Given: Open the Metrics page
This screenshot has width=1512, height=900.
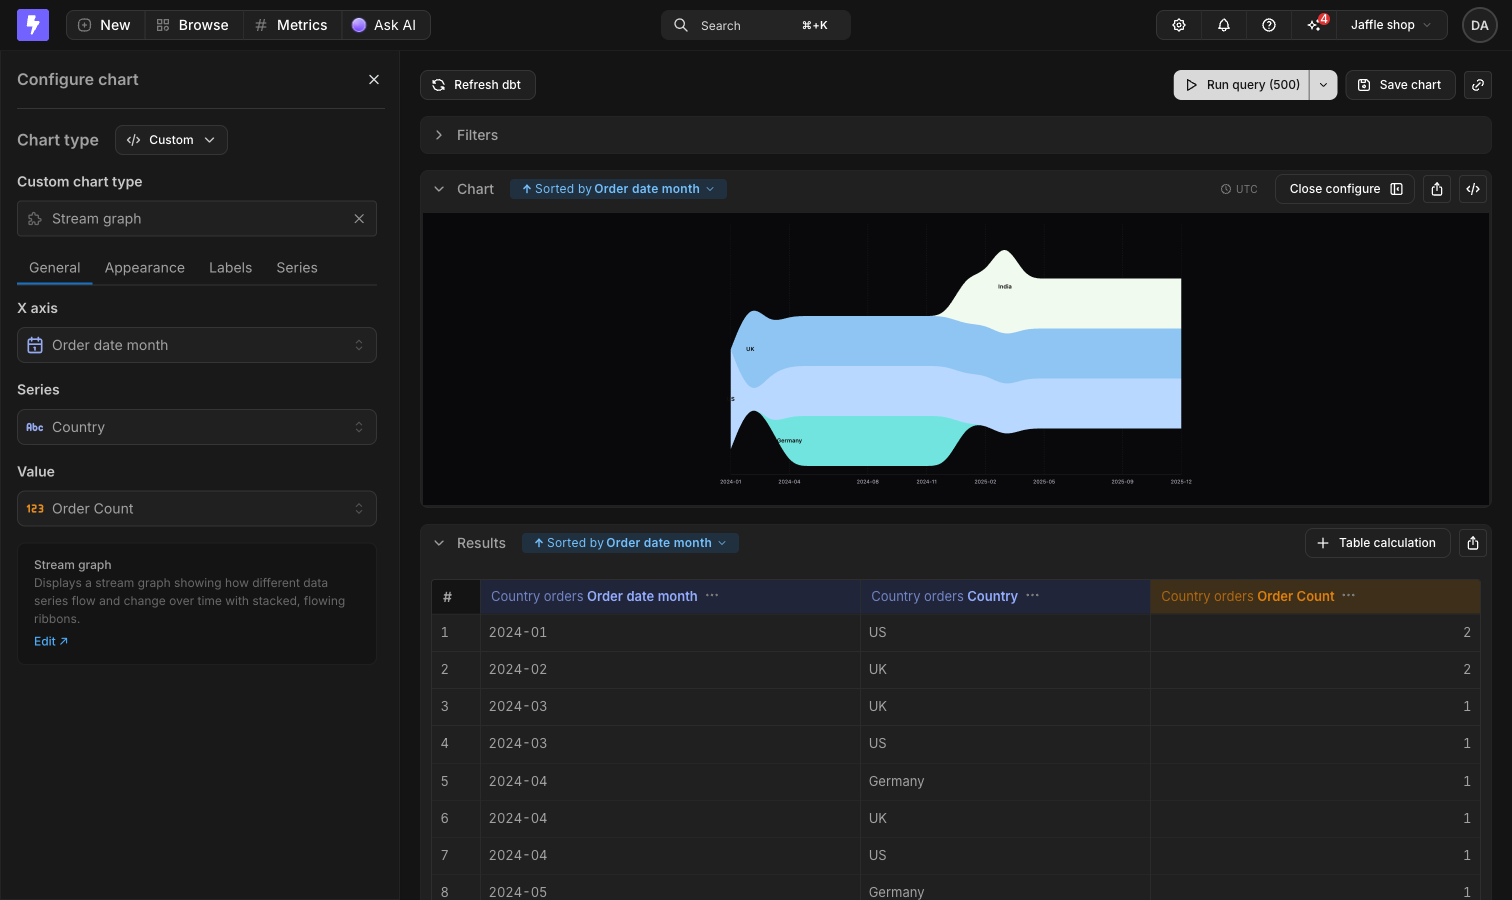Looking at the screenshot, I should click(x=292, y=25).
